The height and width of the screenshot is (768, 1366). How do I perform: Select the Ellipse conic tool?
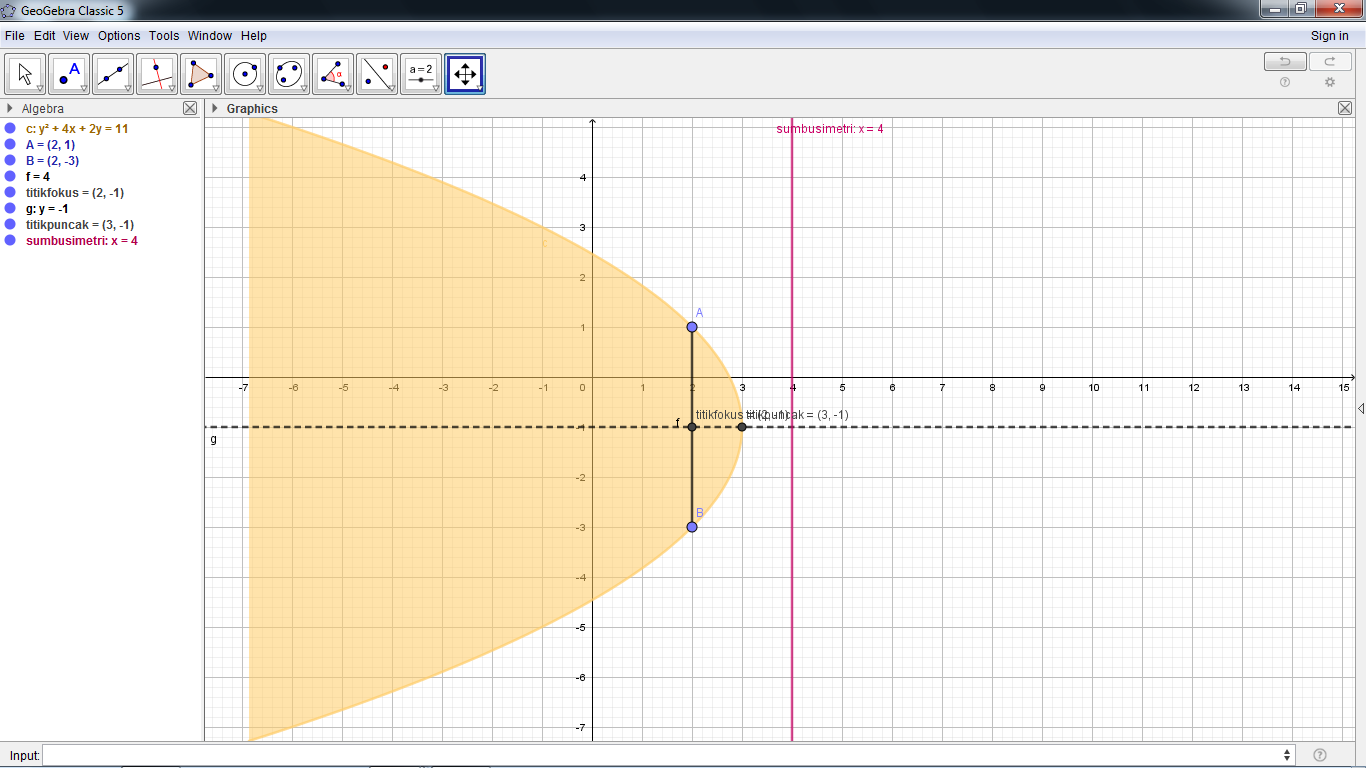click(288, 73)
